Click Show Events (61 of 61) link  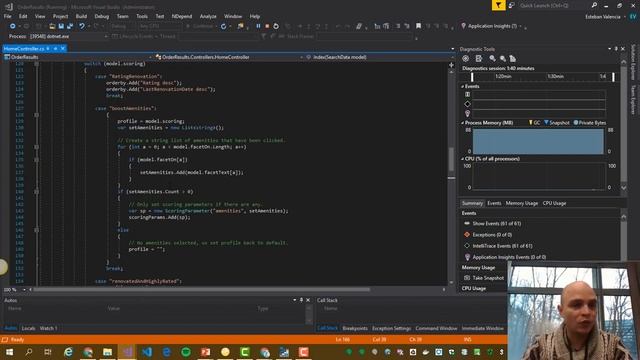point(497,224)
